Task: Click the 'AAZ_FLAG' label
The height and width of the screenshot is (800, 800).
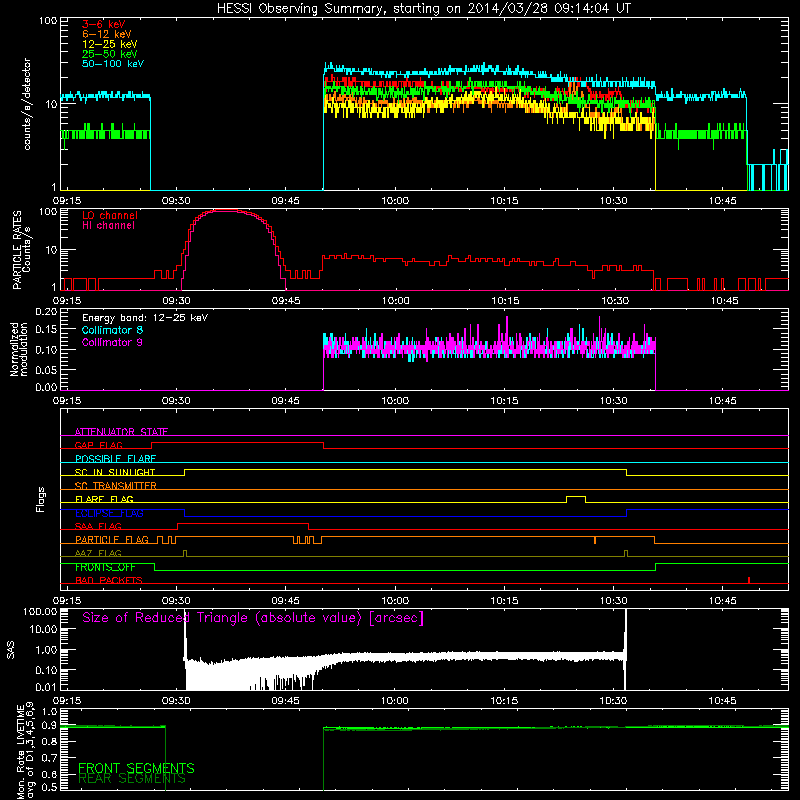Action: point(98,554)
